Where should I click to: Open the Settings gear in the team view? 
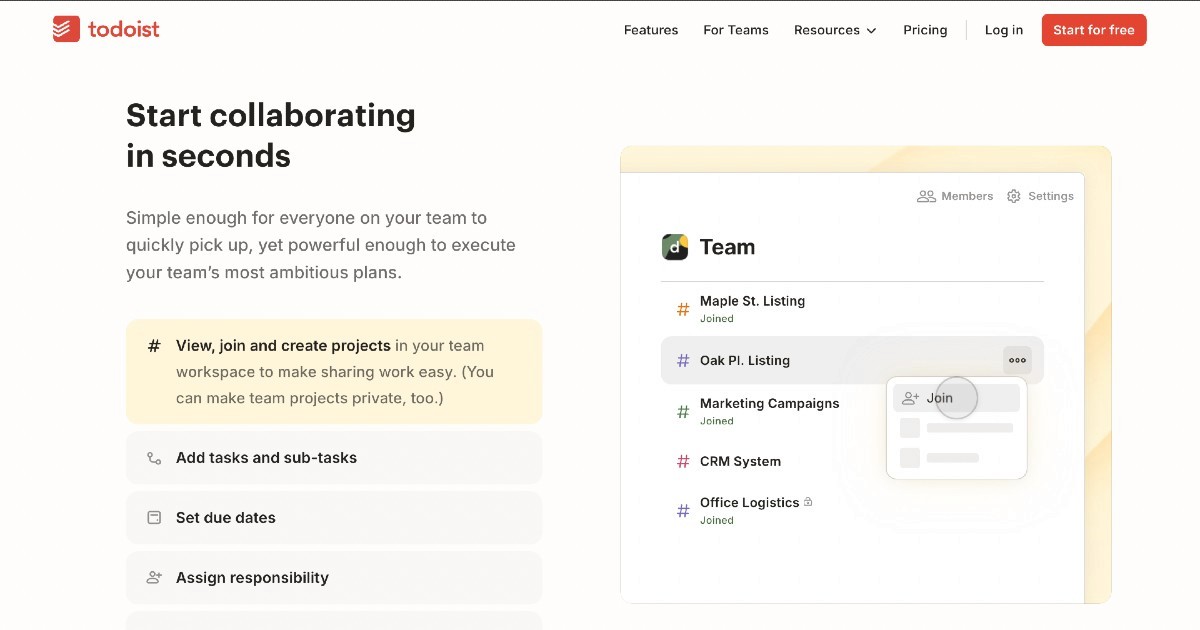click(x=1013, y=196)
